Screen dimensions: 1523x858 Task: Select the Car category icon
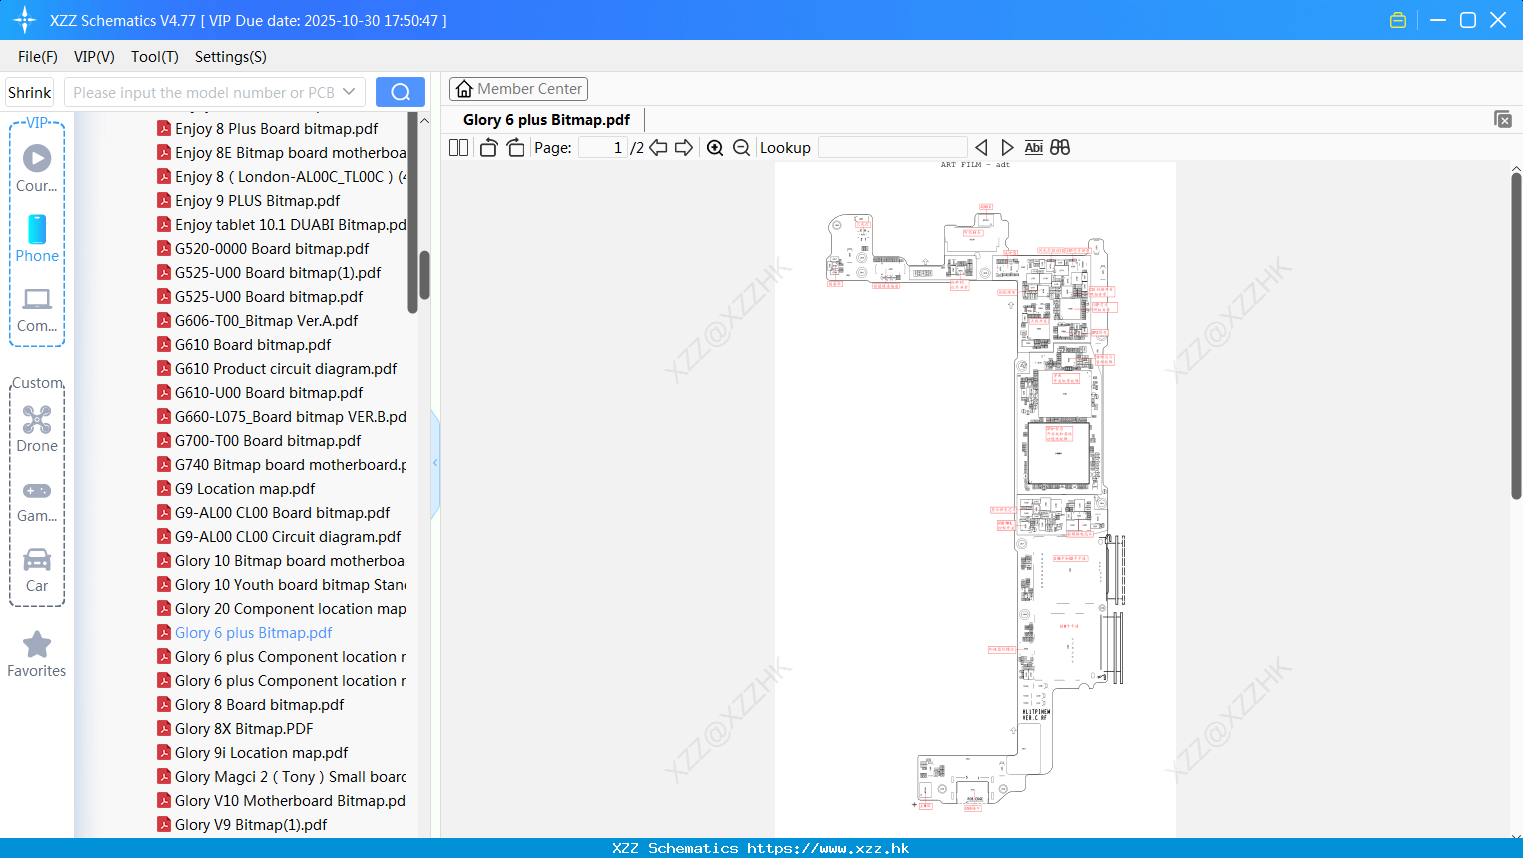click(x=37, y=569)
